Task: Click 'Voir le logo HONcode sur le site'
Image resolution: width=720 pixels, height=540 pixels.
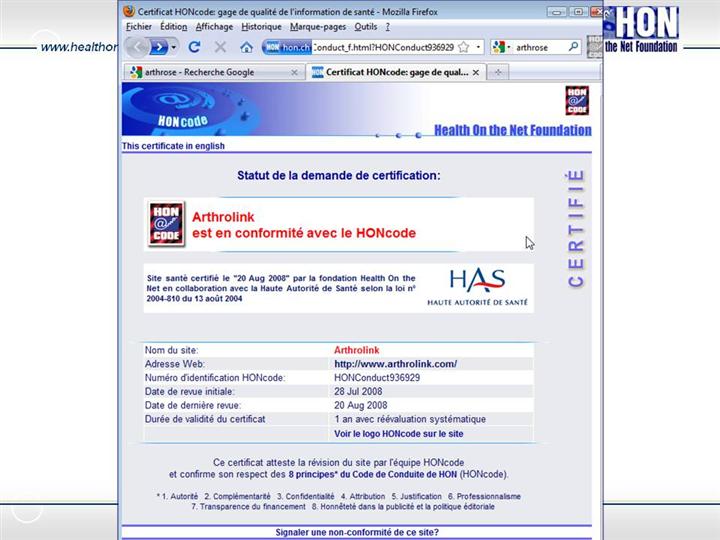Action: point(398,434)
